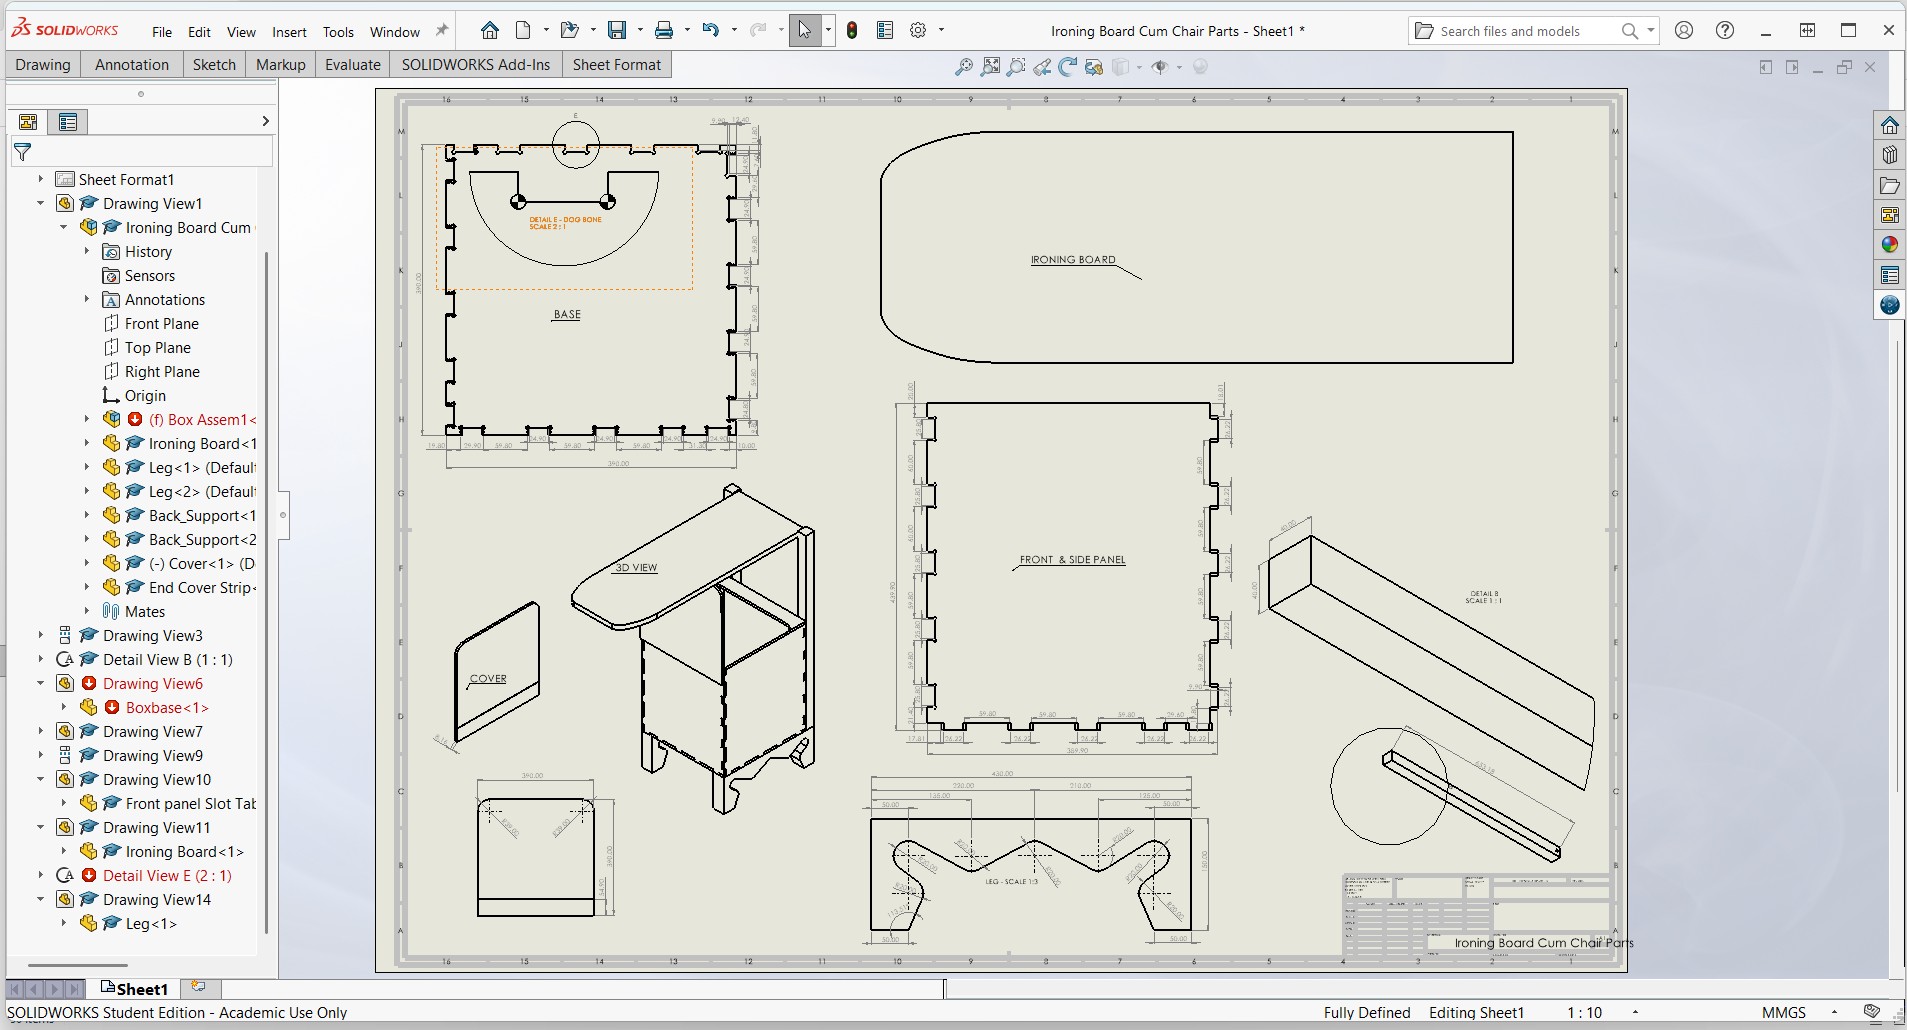1907x1030 pixels.
Task: Switch to the Annotation ribbon tab
Action: (x=132, y=65)
